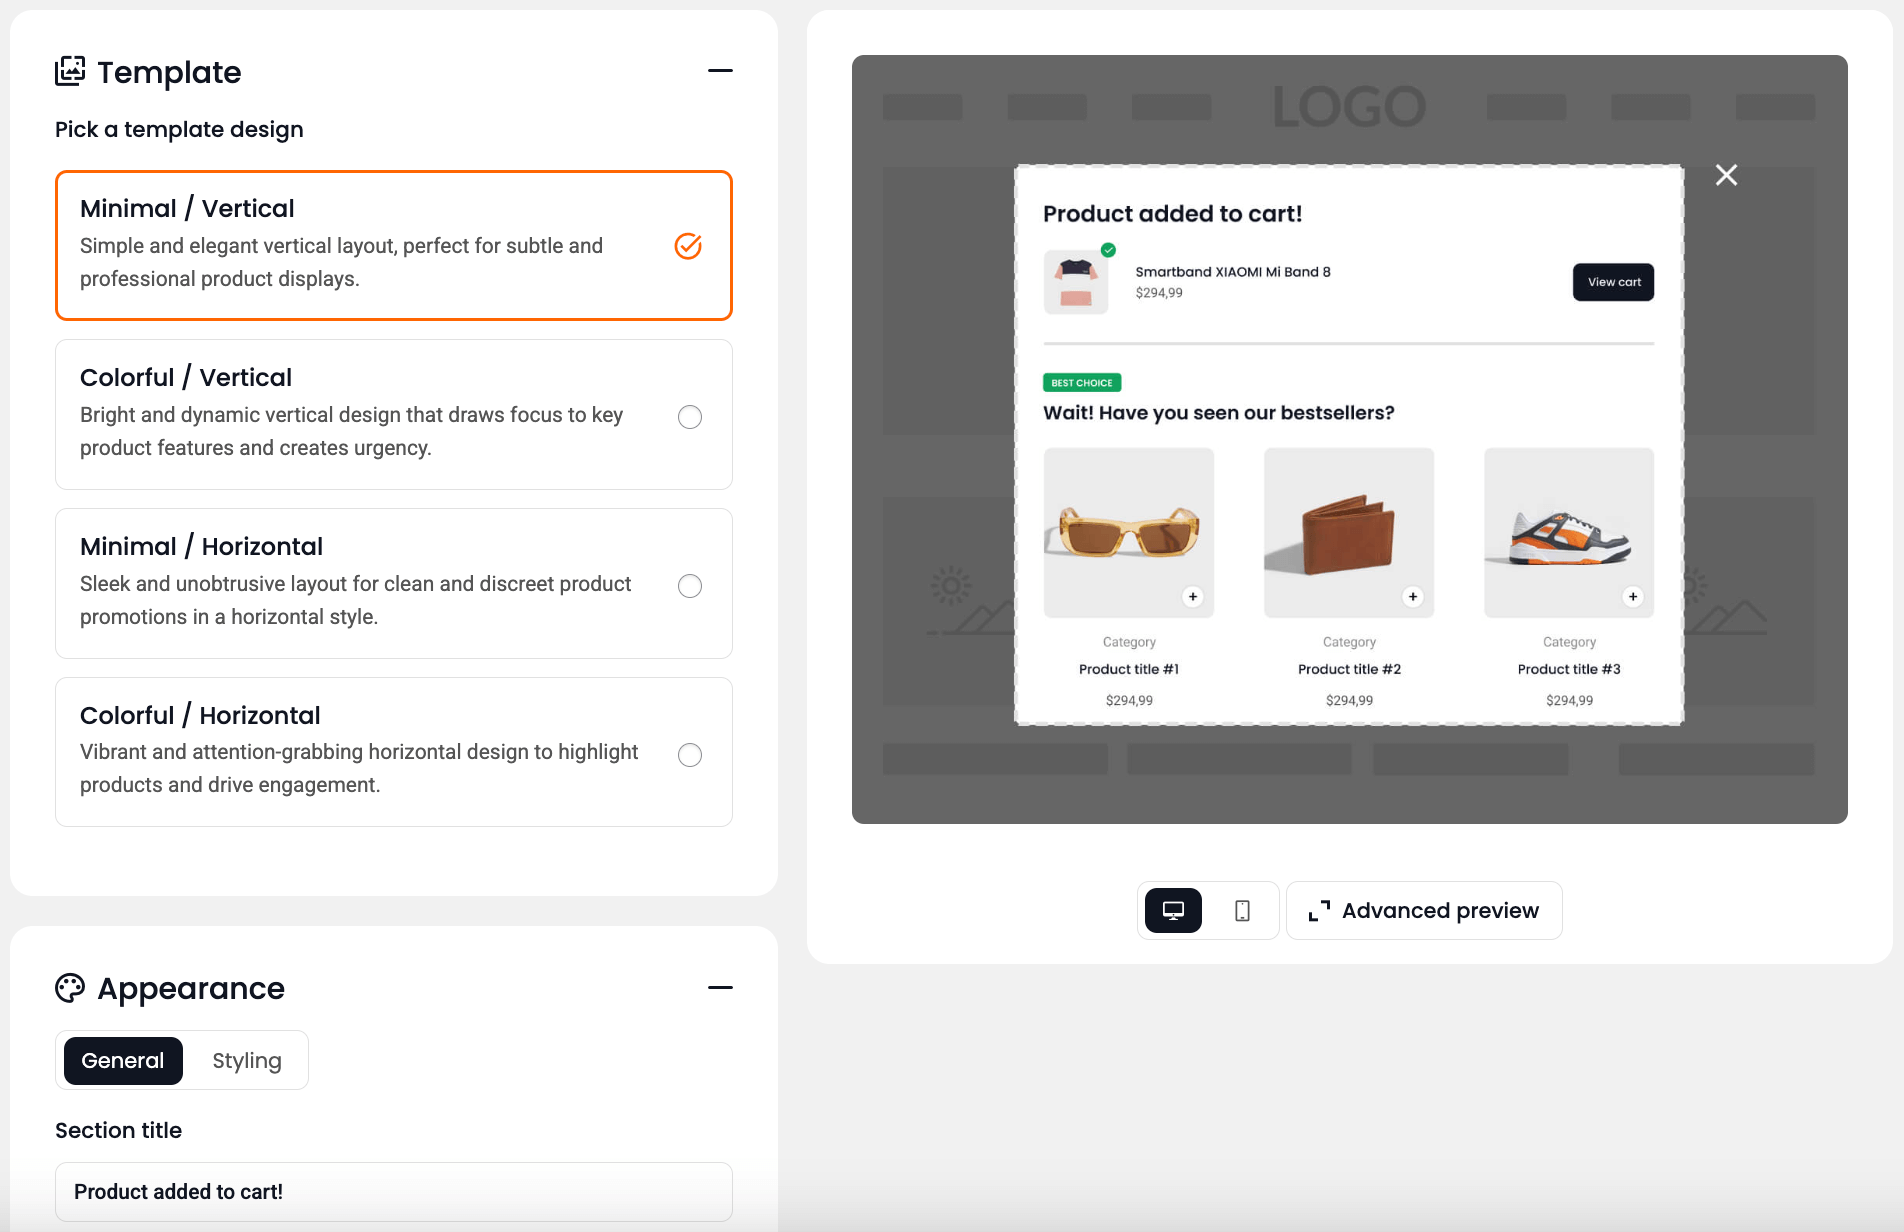Open the Styling tab
The image size is (1904, 1232).
point(247,1061)
